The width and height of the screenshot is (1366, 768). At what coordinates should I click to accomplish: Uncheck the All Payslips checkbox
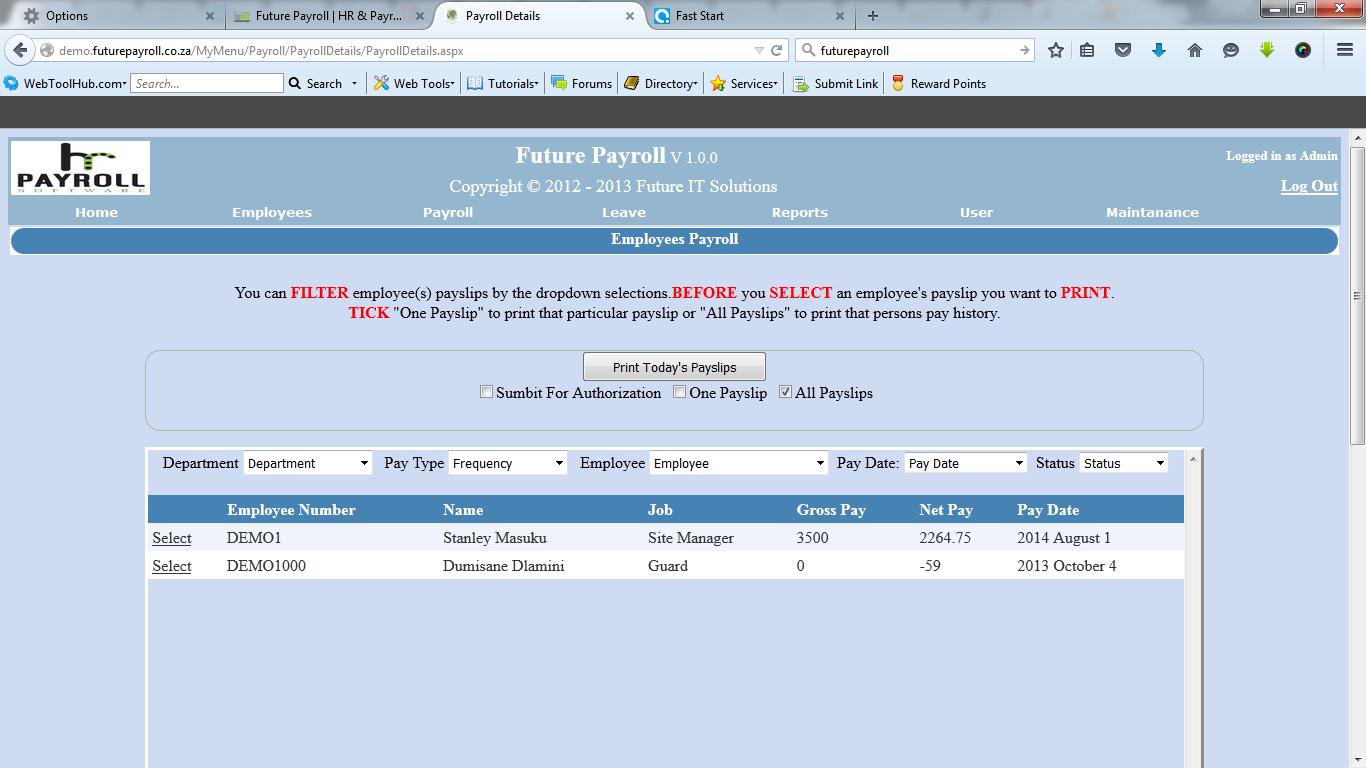click(x=786, y=392)
